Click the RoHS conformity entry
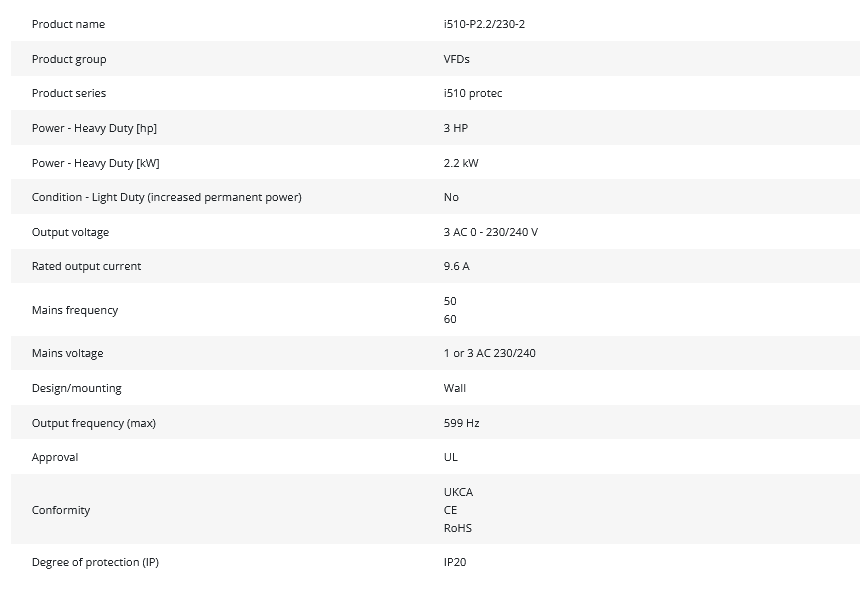Viewport: 867px width, 595px height. click(x=458, y=528)
